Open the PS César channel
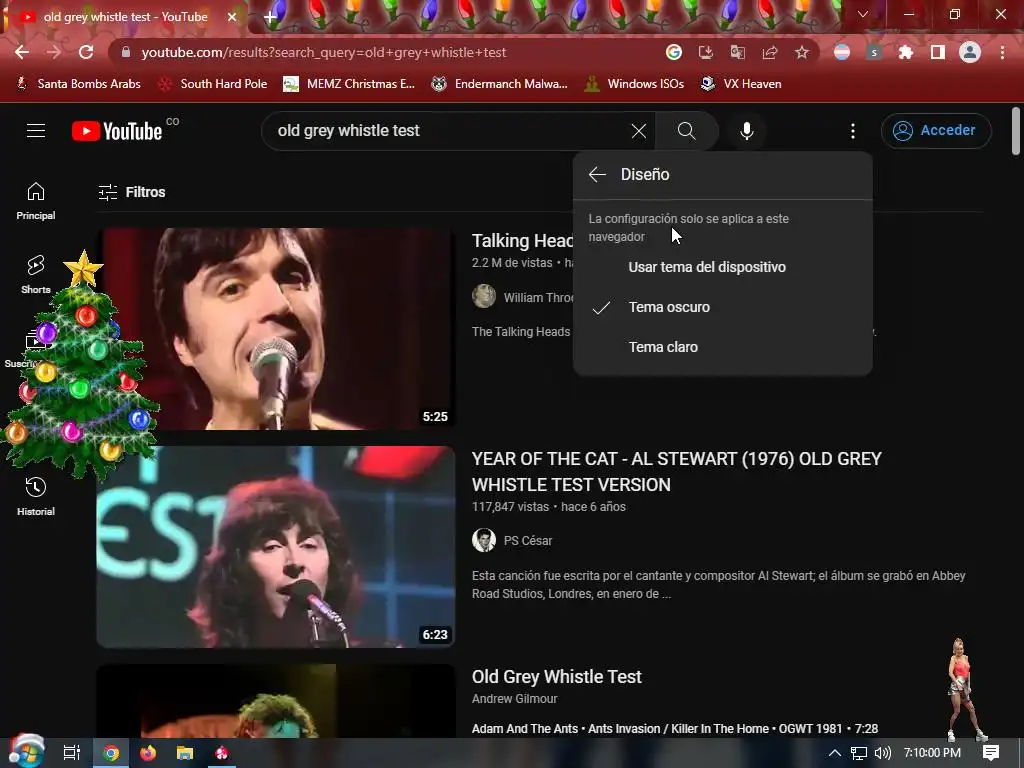 coord(528,541)
